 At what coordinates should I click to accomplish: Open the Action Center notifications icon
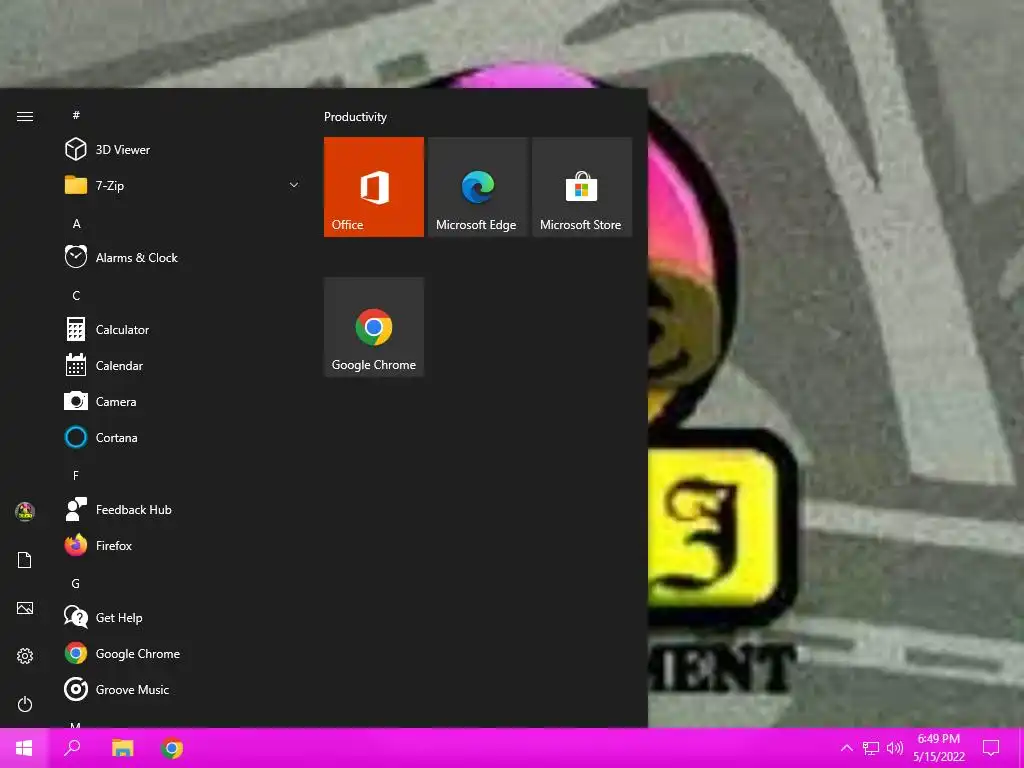991,748
